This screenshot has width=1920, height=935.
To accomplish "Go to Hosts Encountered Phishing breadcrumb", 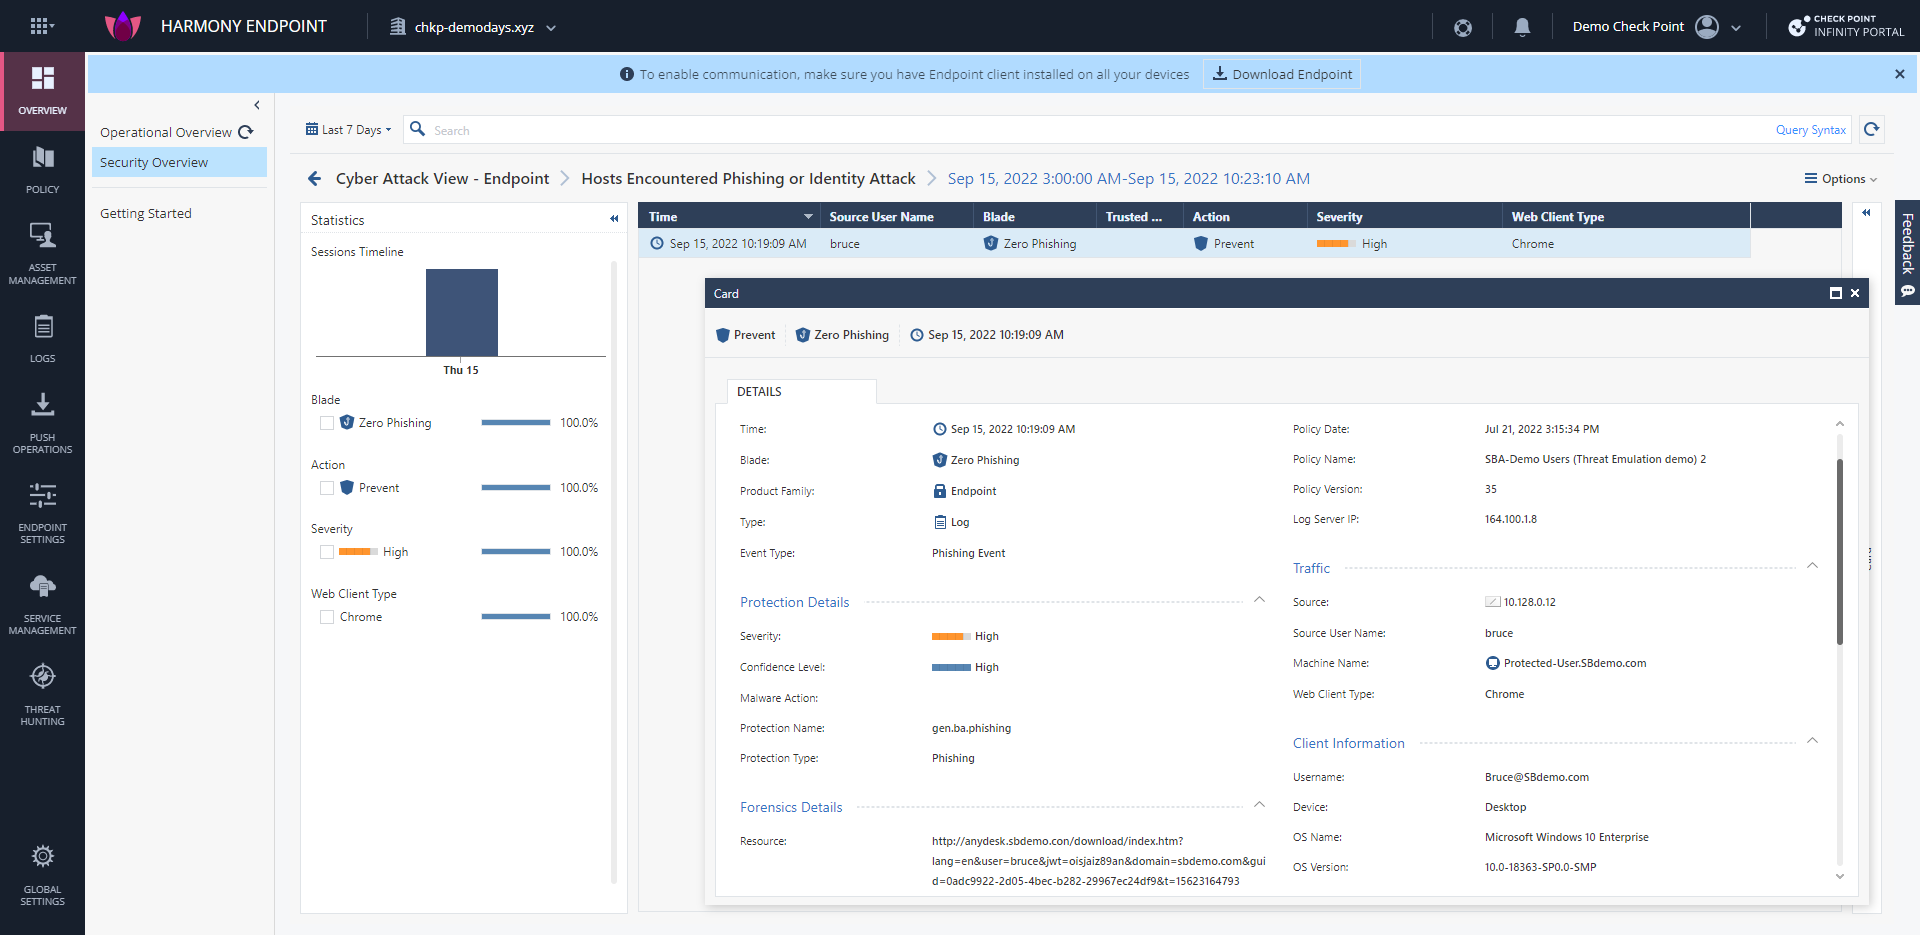I will tap(748, 178).
